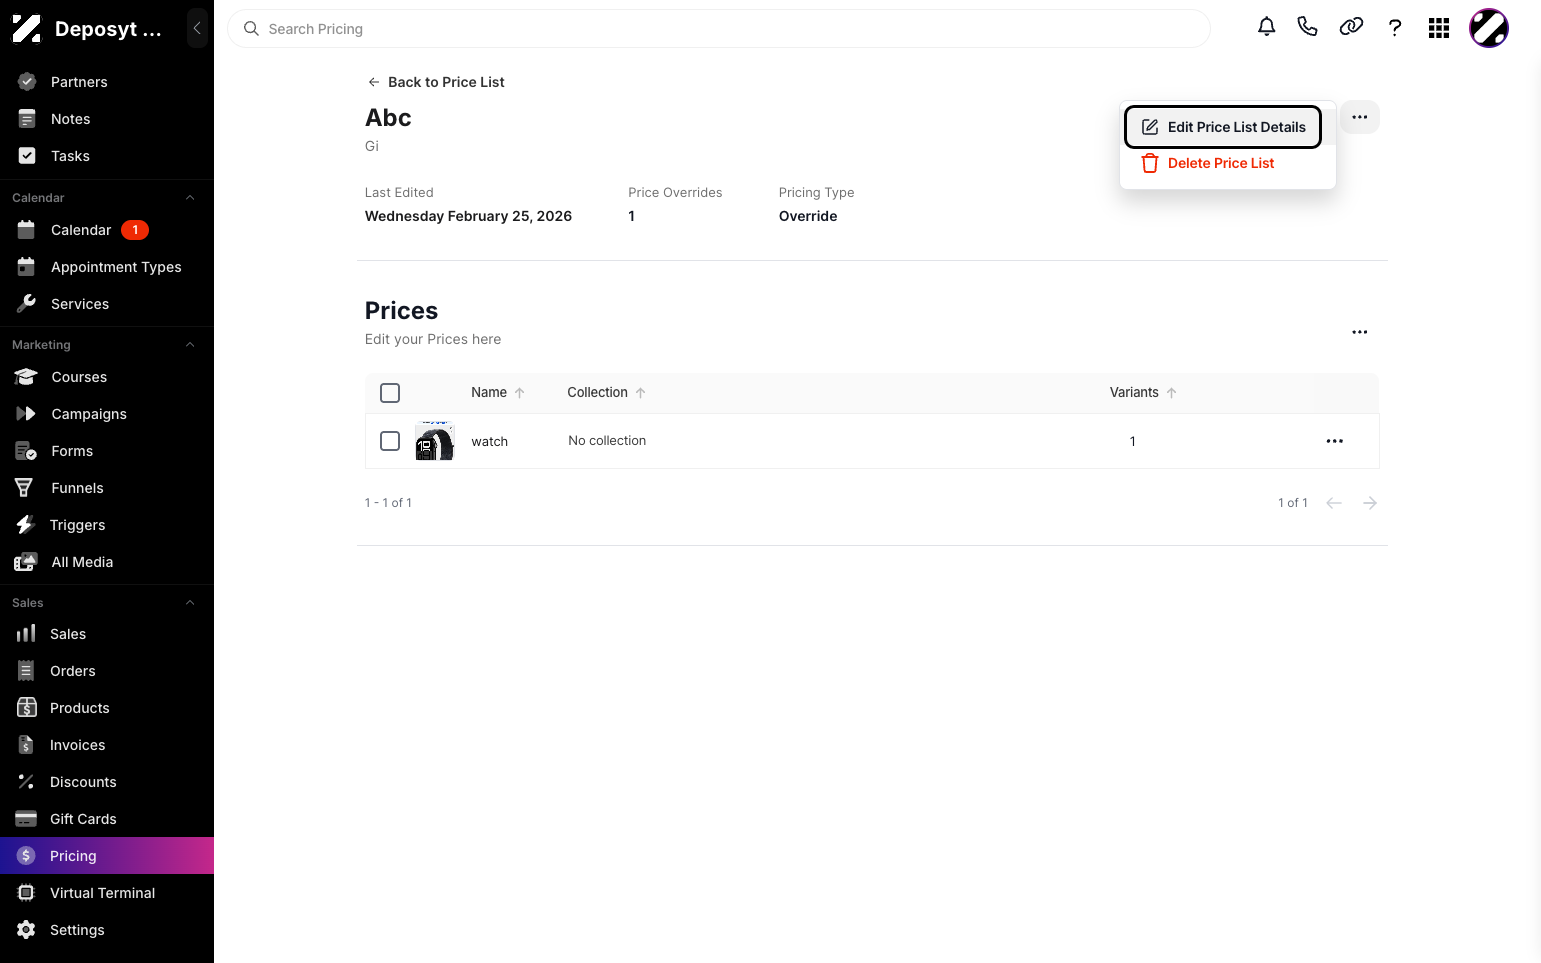Open the phone dialer icon
This screenshot has width=1541, height=963.
[1307, 27]
